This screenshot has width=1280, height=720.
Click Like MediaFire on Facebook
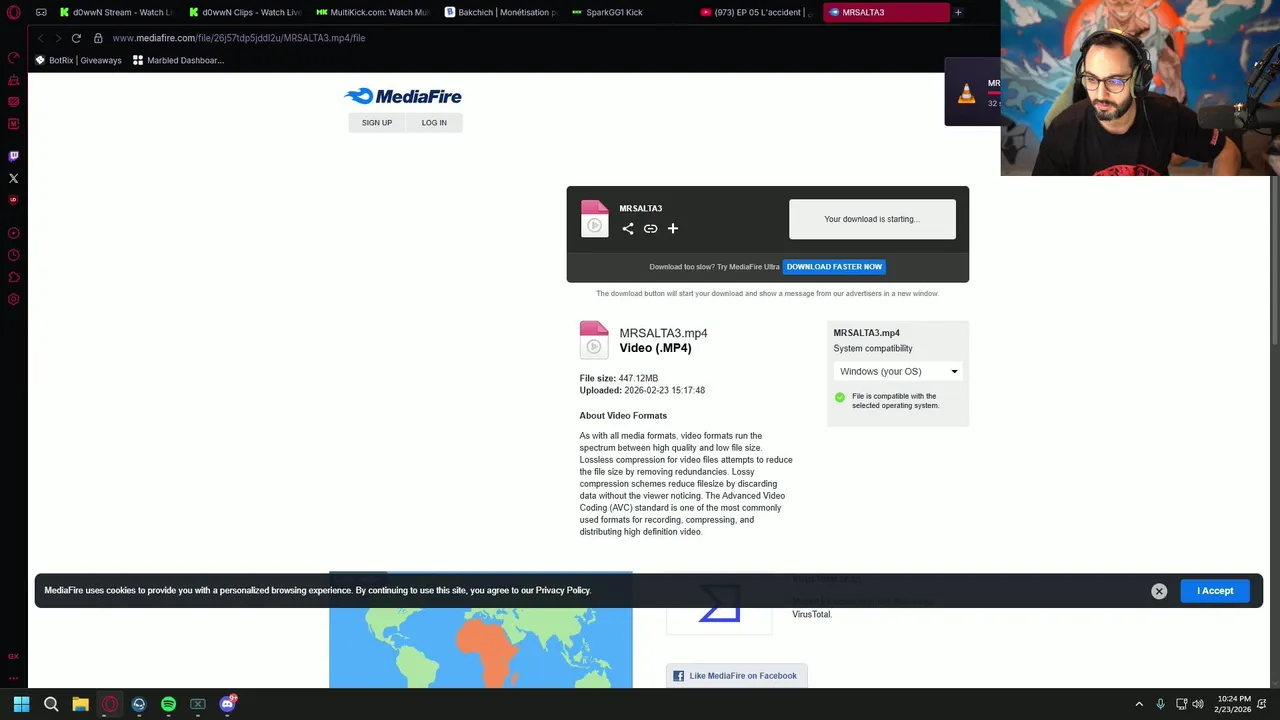coord(735,676)
